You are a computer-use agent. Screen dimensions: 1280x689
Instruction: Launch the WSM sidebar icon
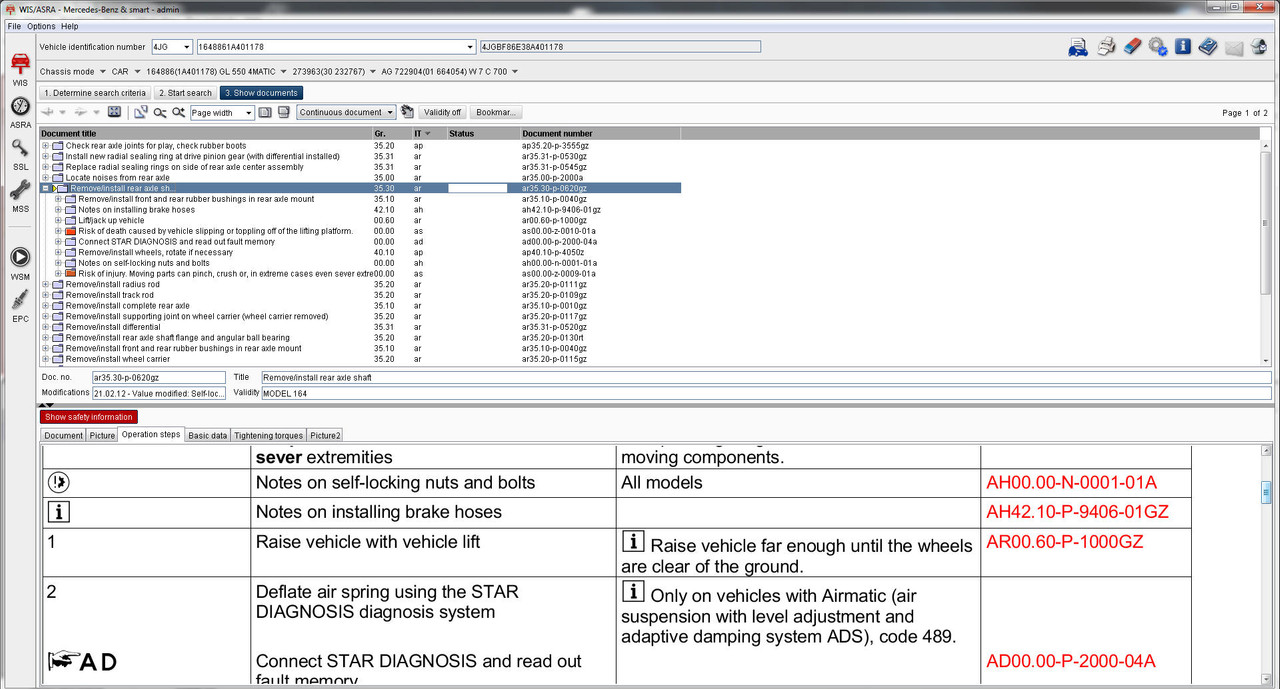(20, 263)
